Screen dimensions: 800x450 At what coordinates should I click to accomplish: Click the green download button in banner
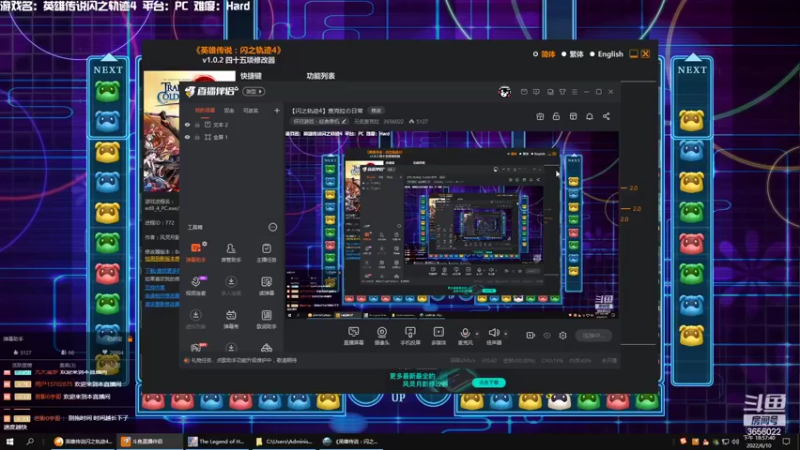click(x=488, y=382)
